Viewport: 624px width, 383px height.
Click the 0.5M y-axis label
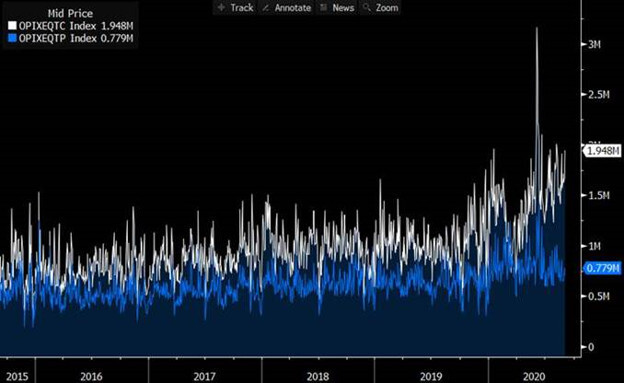pyautogui.click(x=598, y=296)
